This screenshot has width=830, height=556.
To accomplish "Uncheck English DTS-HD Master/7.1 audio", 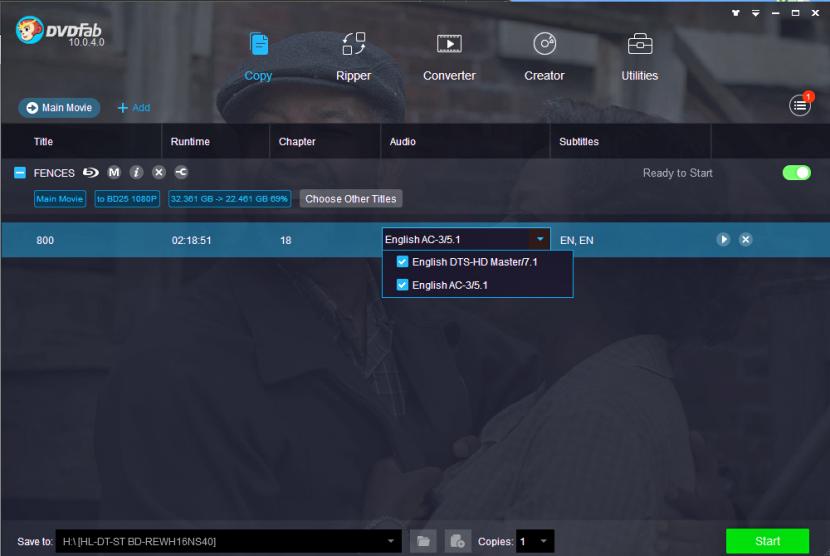I will [x=402, y=262].
